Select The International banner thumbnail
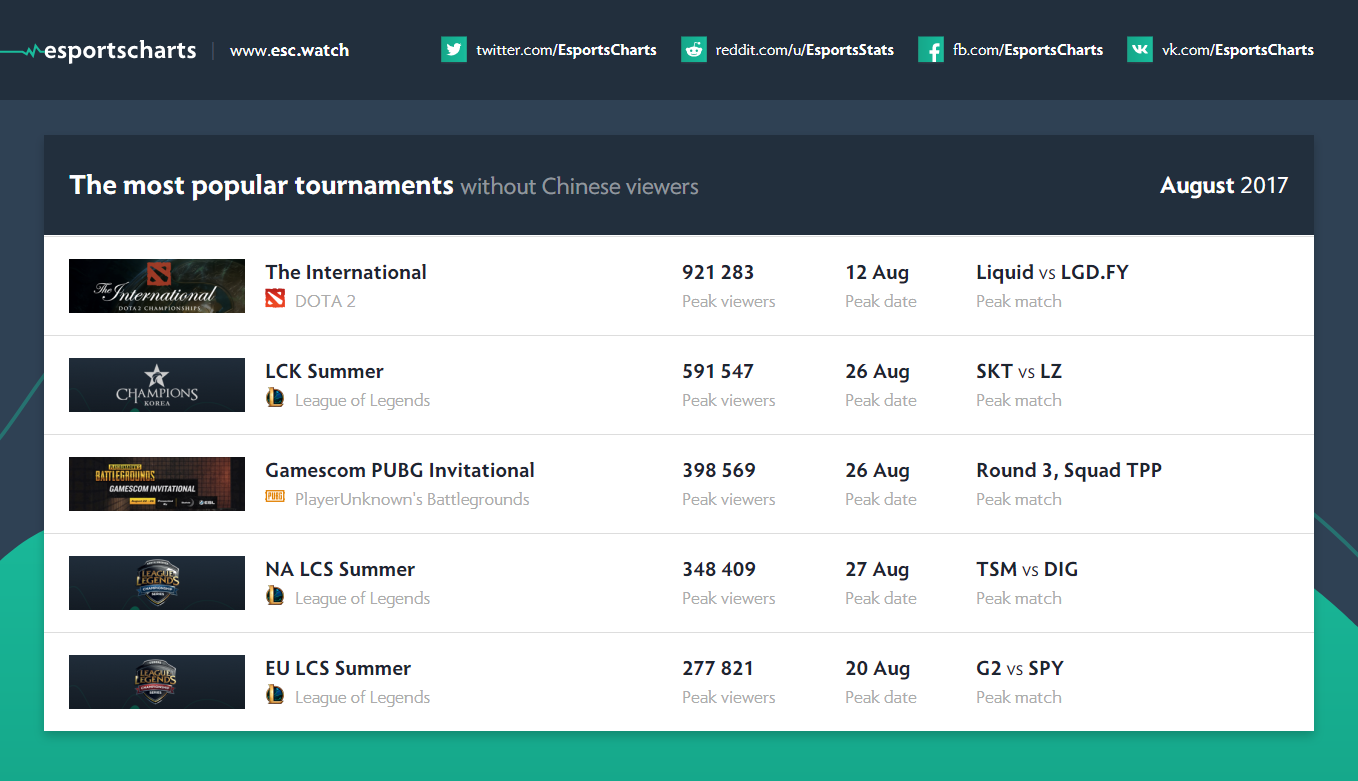 (x=157, y=286)
